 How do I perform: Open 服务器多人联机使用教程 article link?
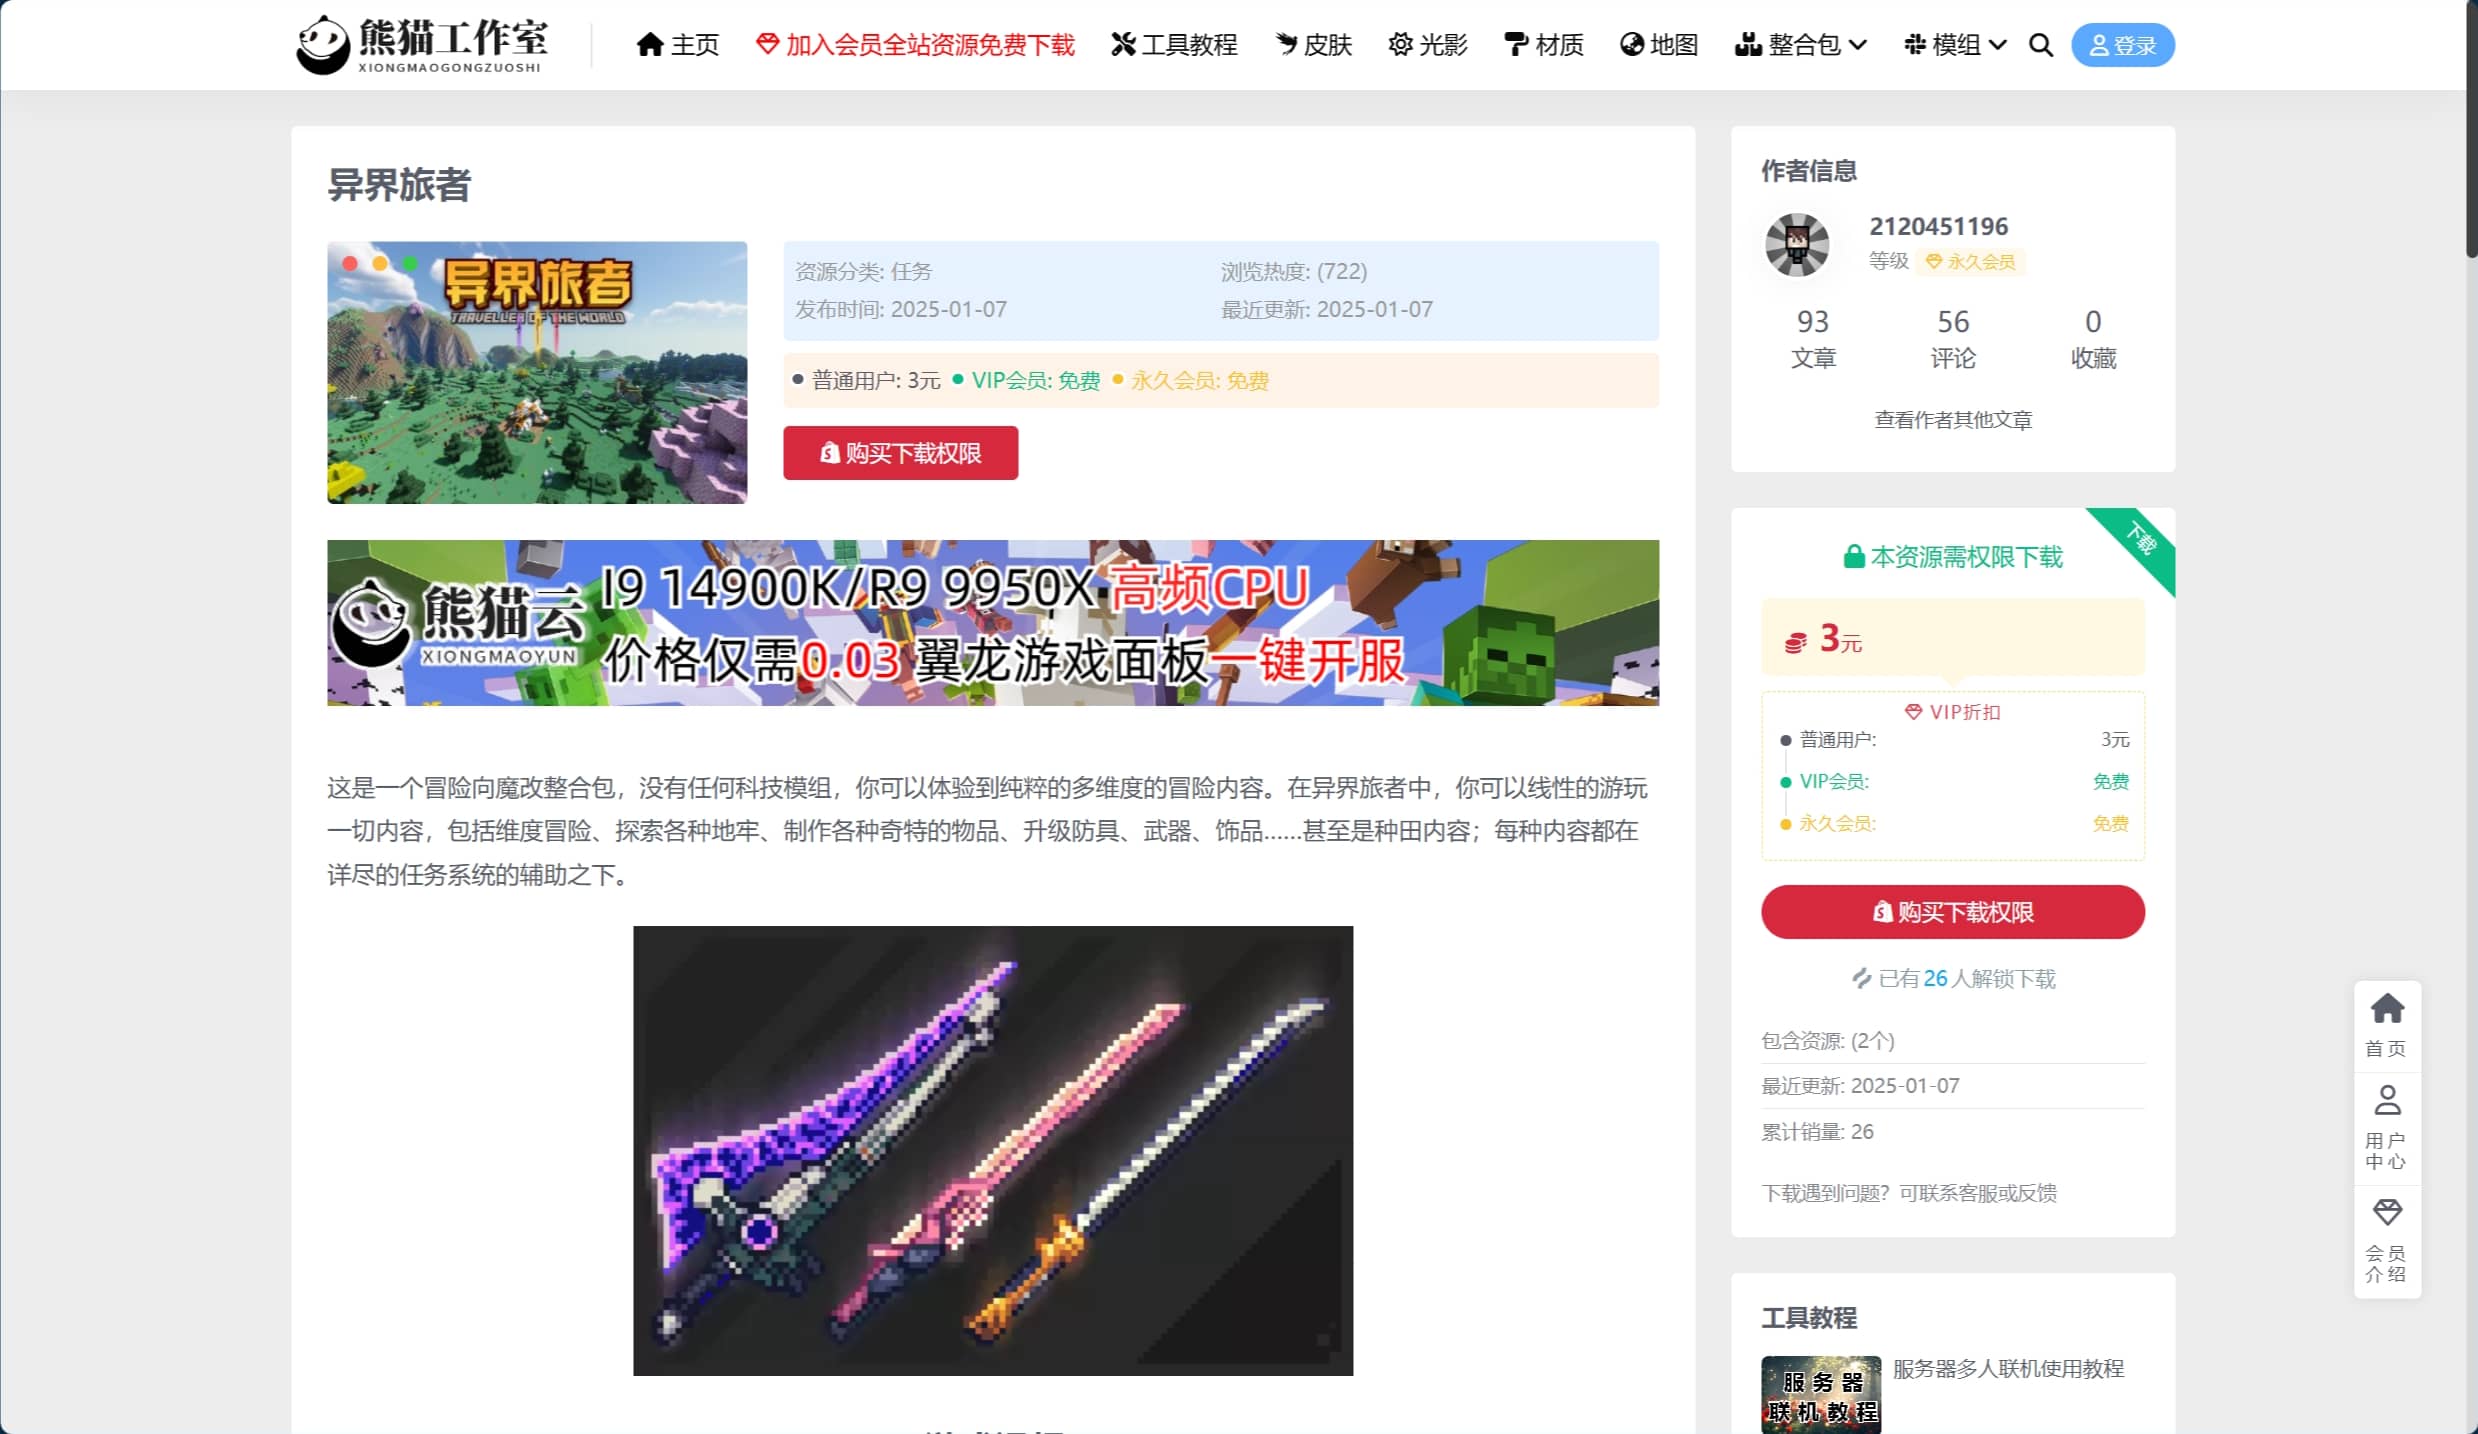point(2007,1369)
